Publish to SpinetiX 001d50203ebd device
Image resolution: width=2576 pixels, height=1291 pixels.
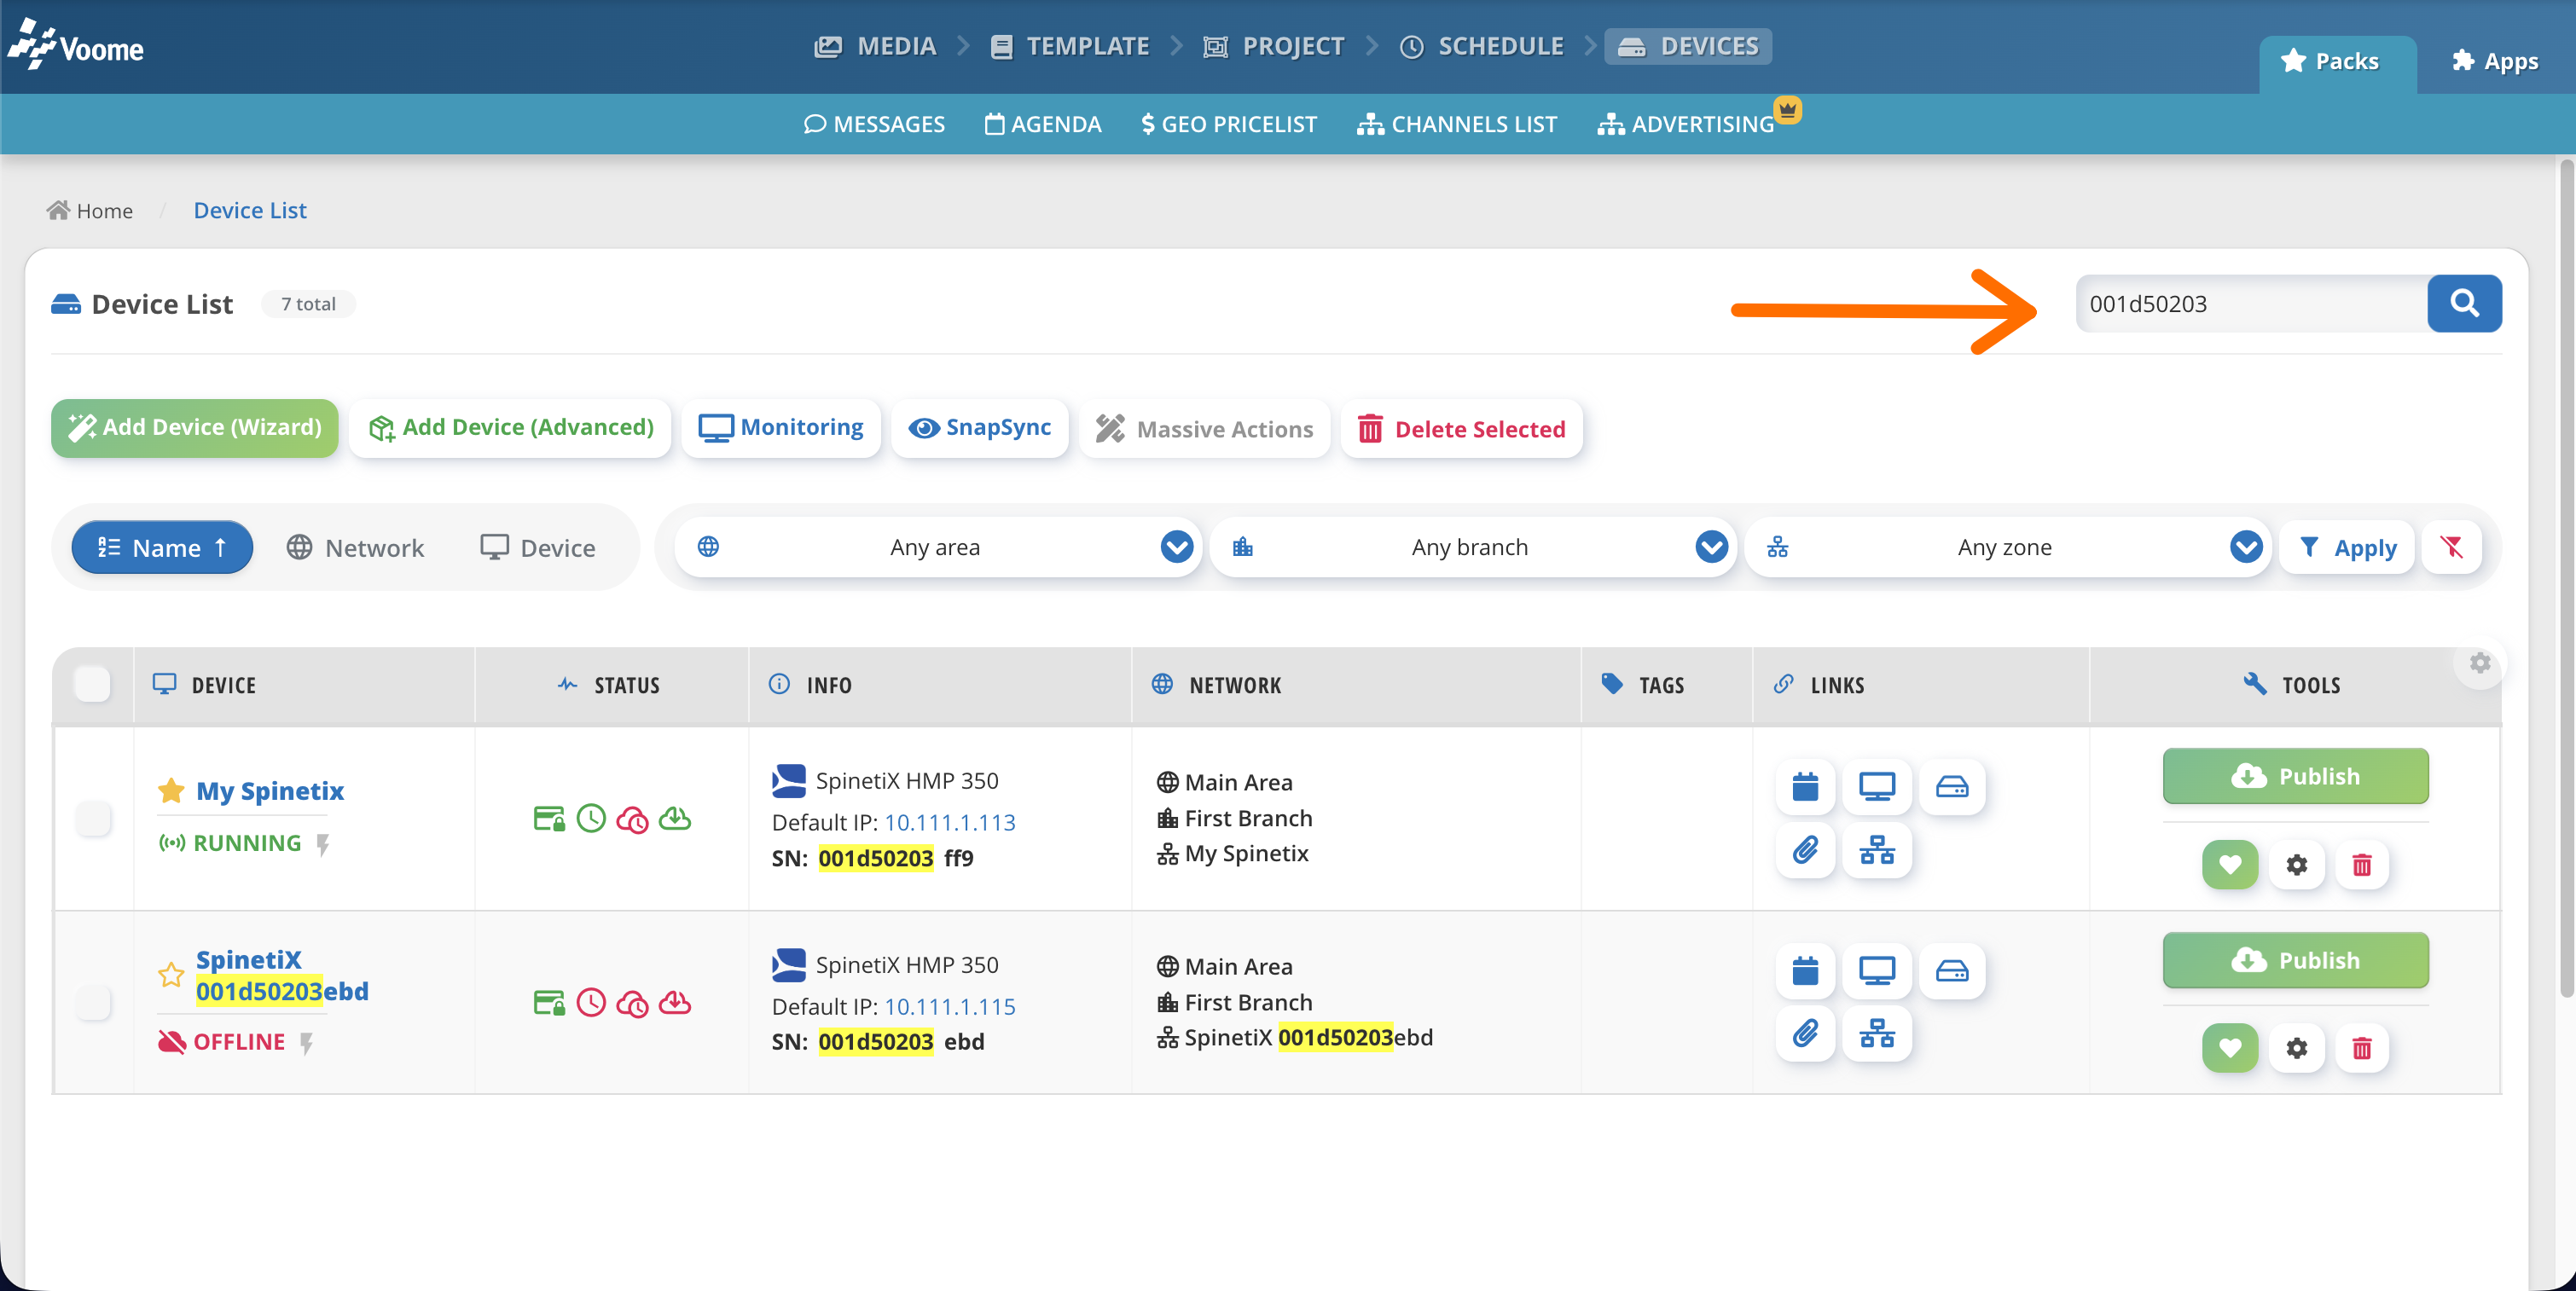point(2296,960)
